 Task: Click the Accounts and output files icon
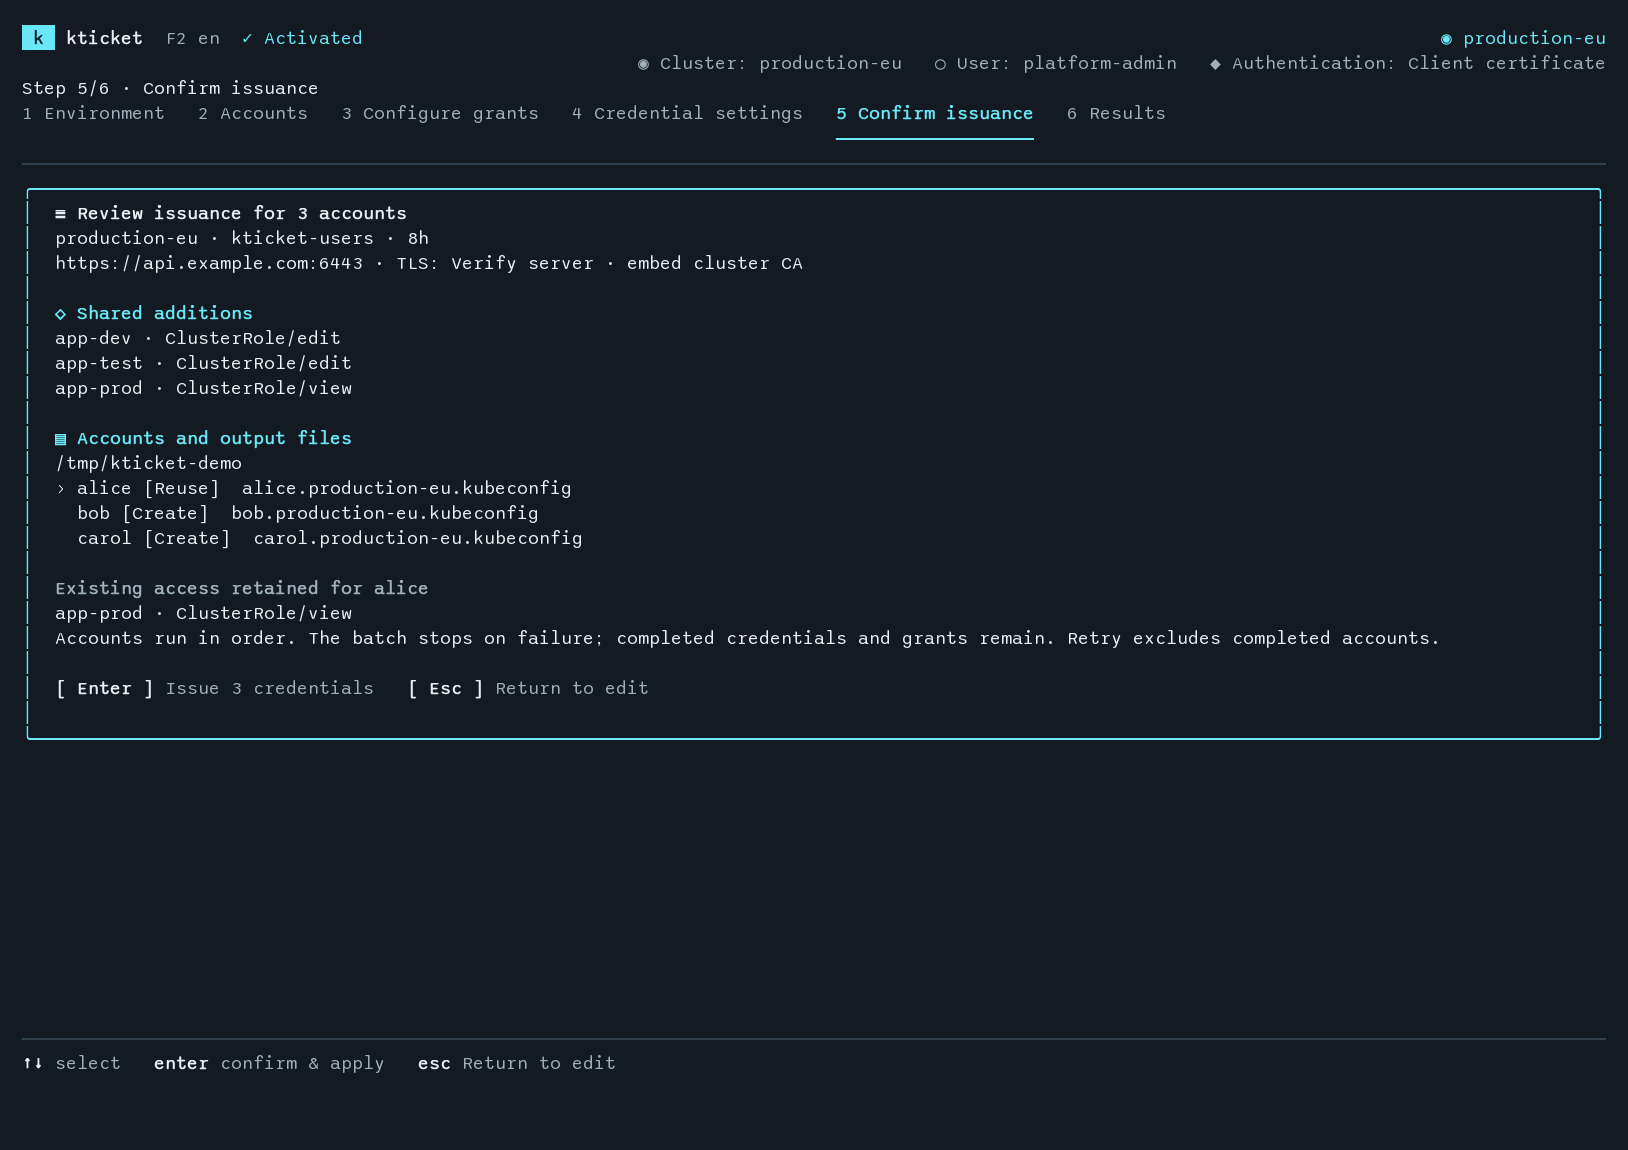click(60, 439)
